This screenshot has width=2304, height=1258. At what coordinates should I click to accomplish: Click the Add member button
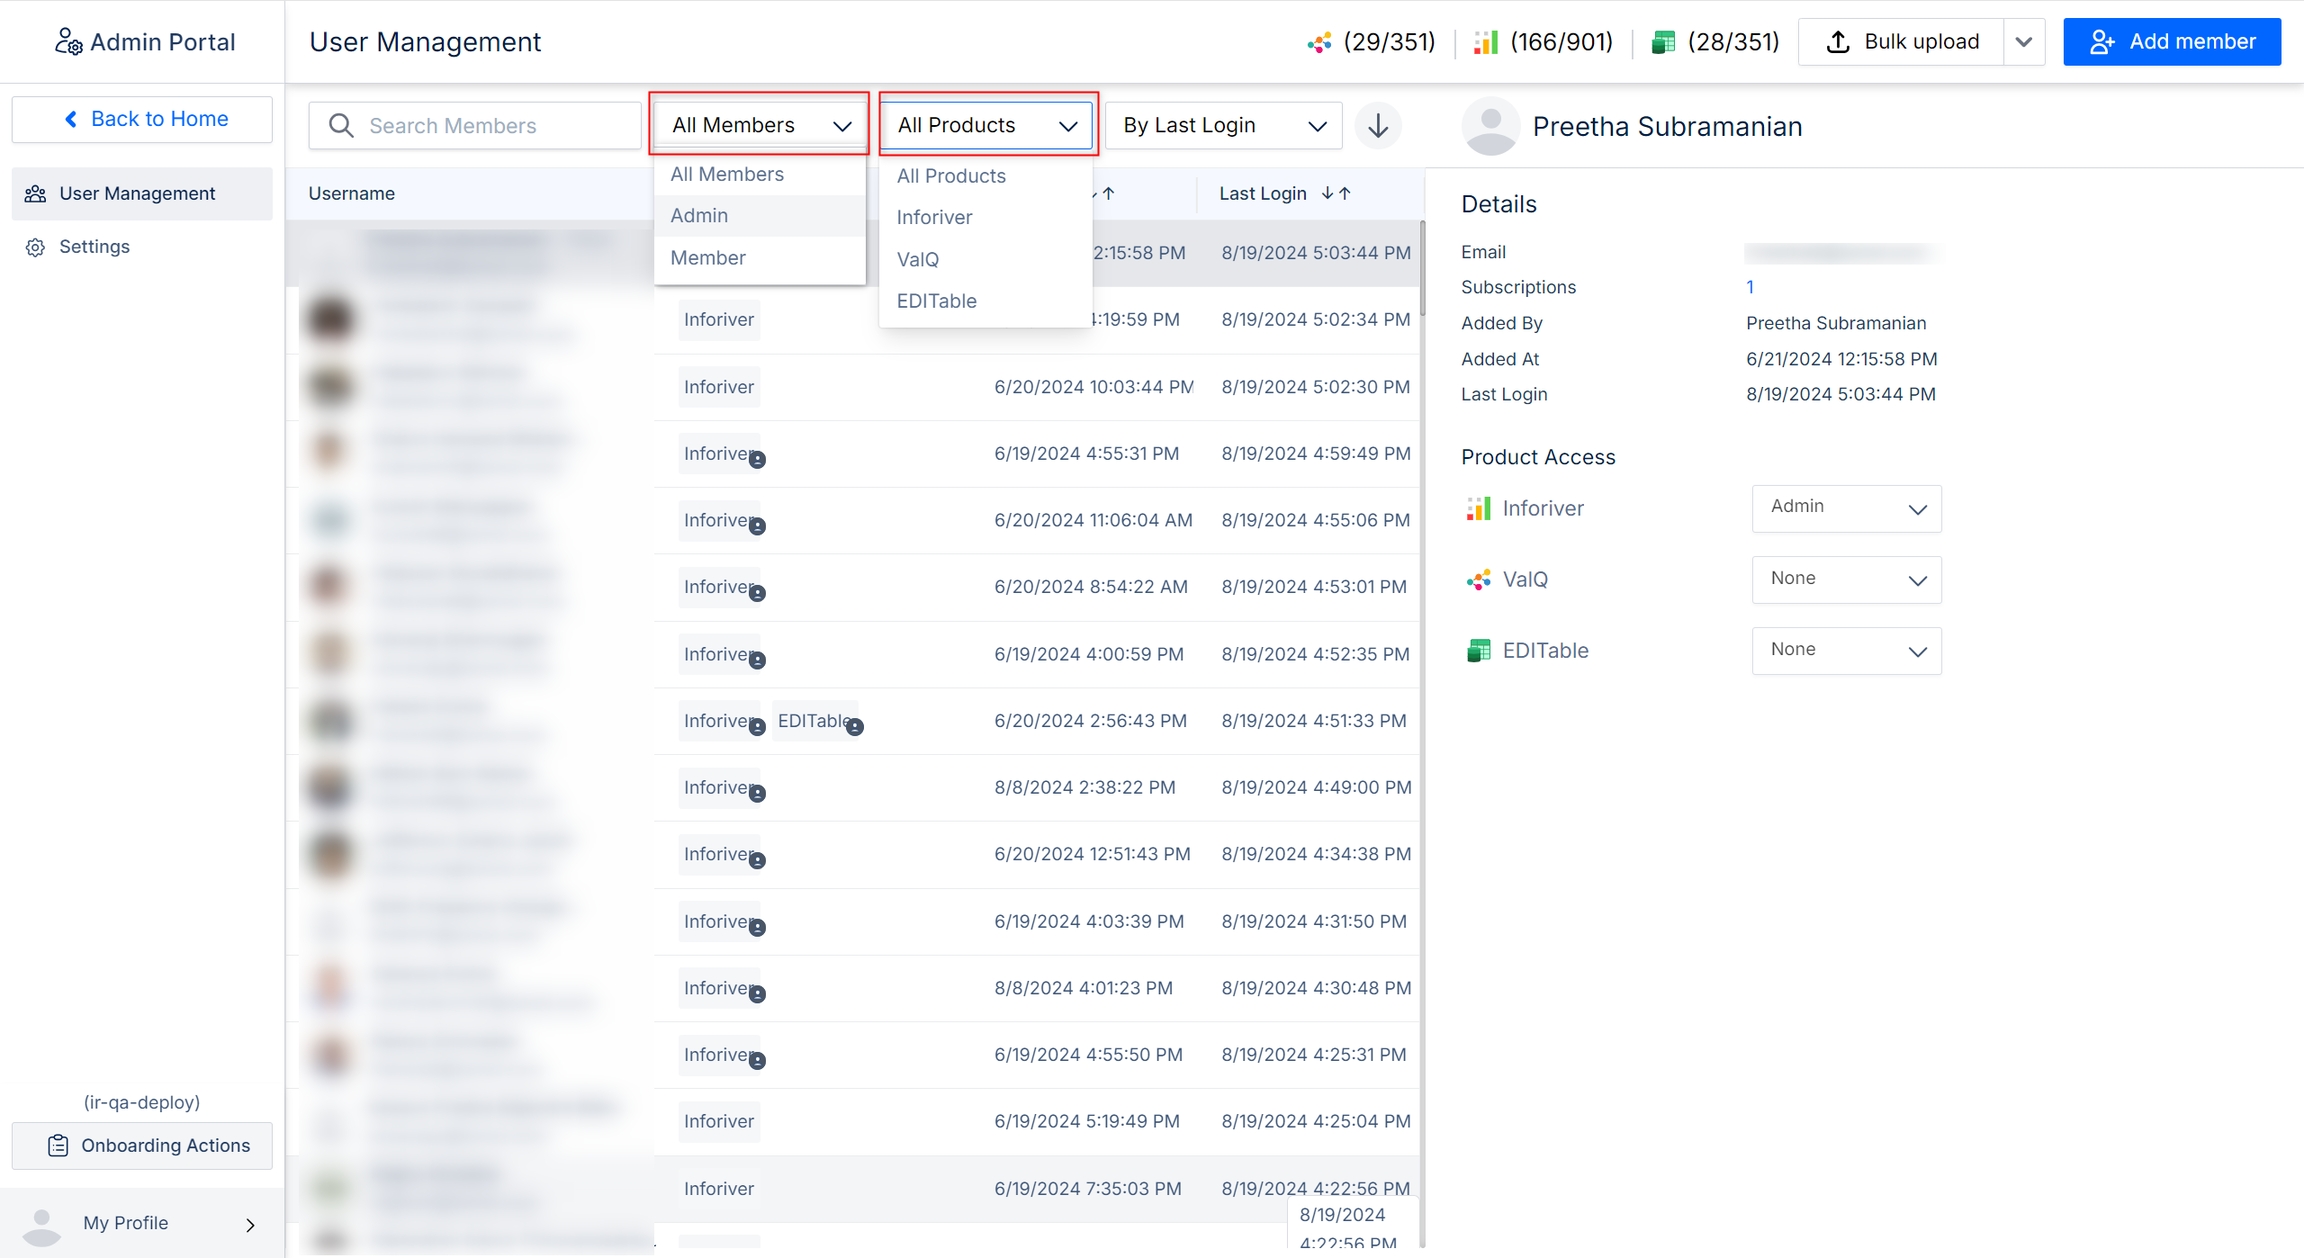pyautogui.click(x=2172, y=42)
